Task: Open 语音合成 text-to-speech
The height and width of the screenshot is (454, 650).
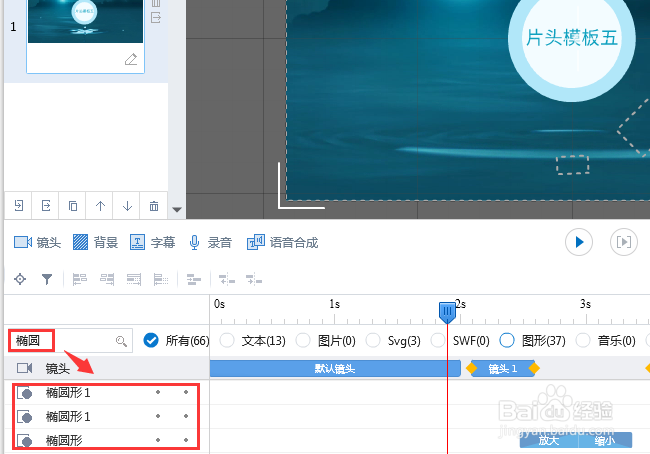Action: [282, 242]
